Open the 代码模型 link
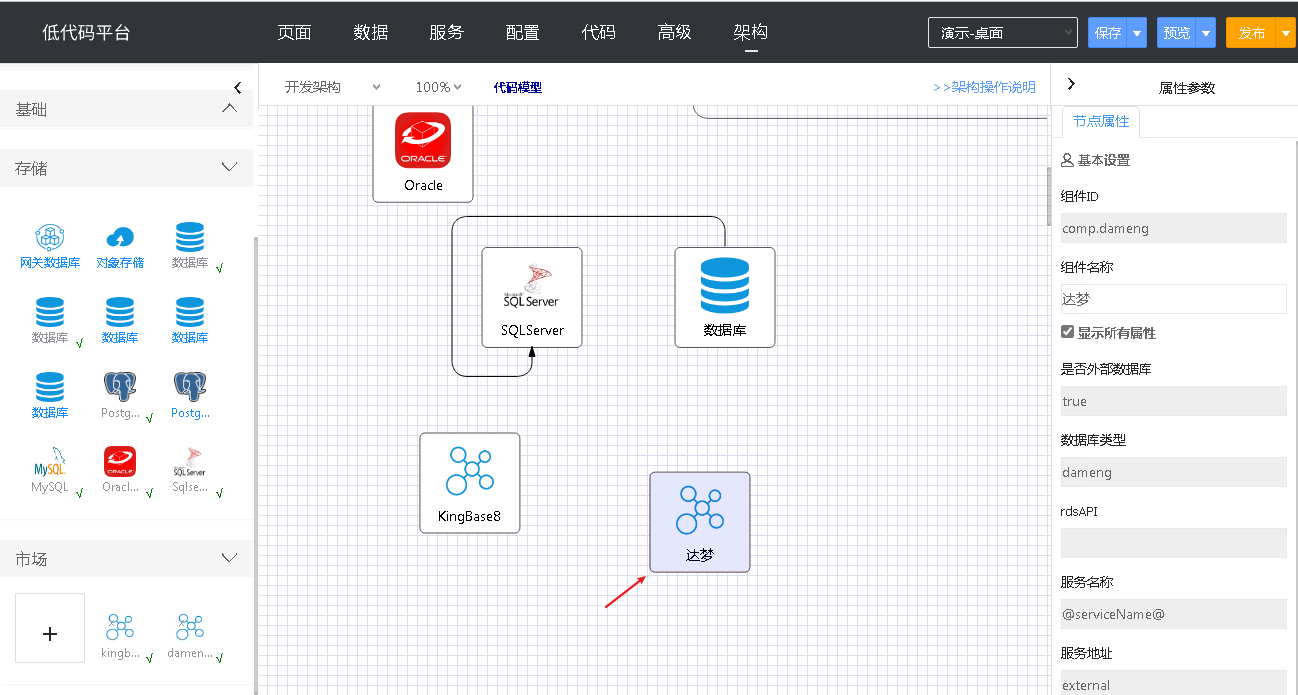The height and width of the screenshot is (695, 1298). click(518, 88)
